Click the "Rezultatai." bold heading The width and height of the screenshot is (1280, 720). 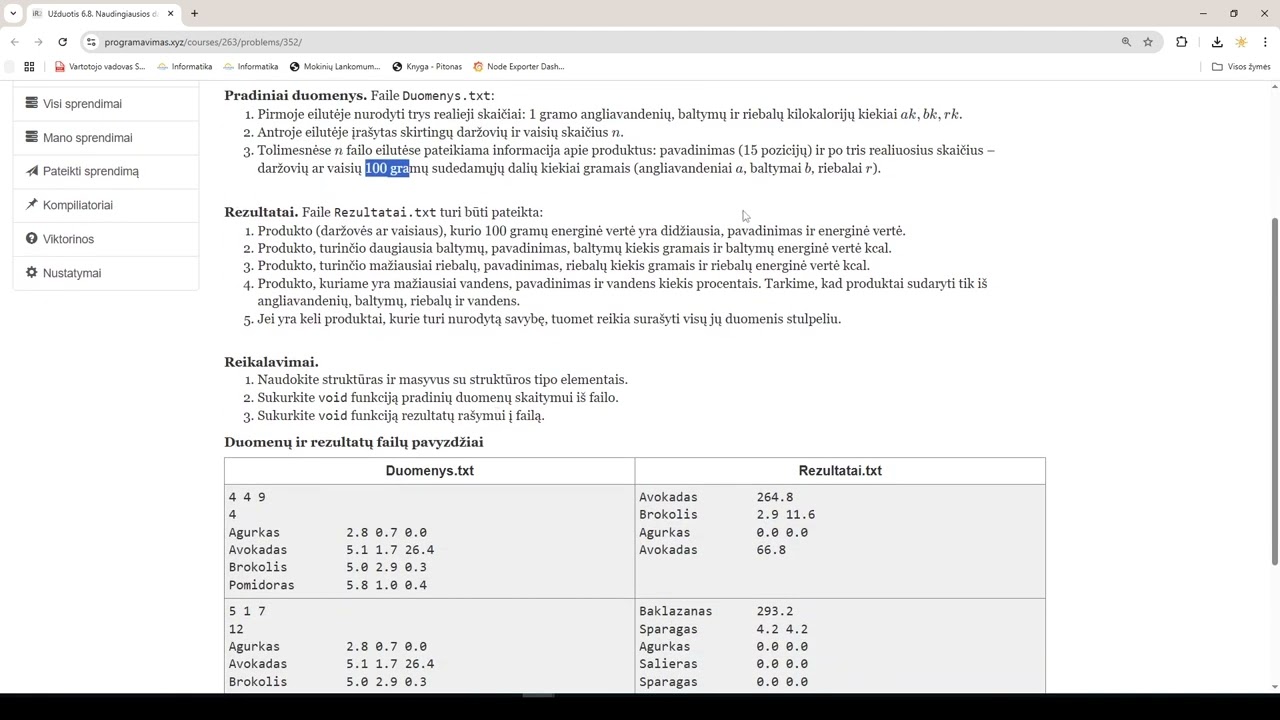tap(261, 212)
